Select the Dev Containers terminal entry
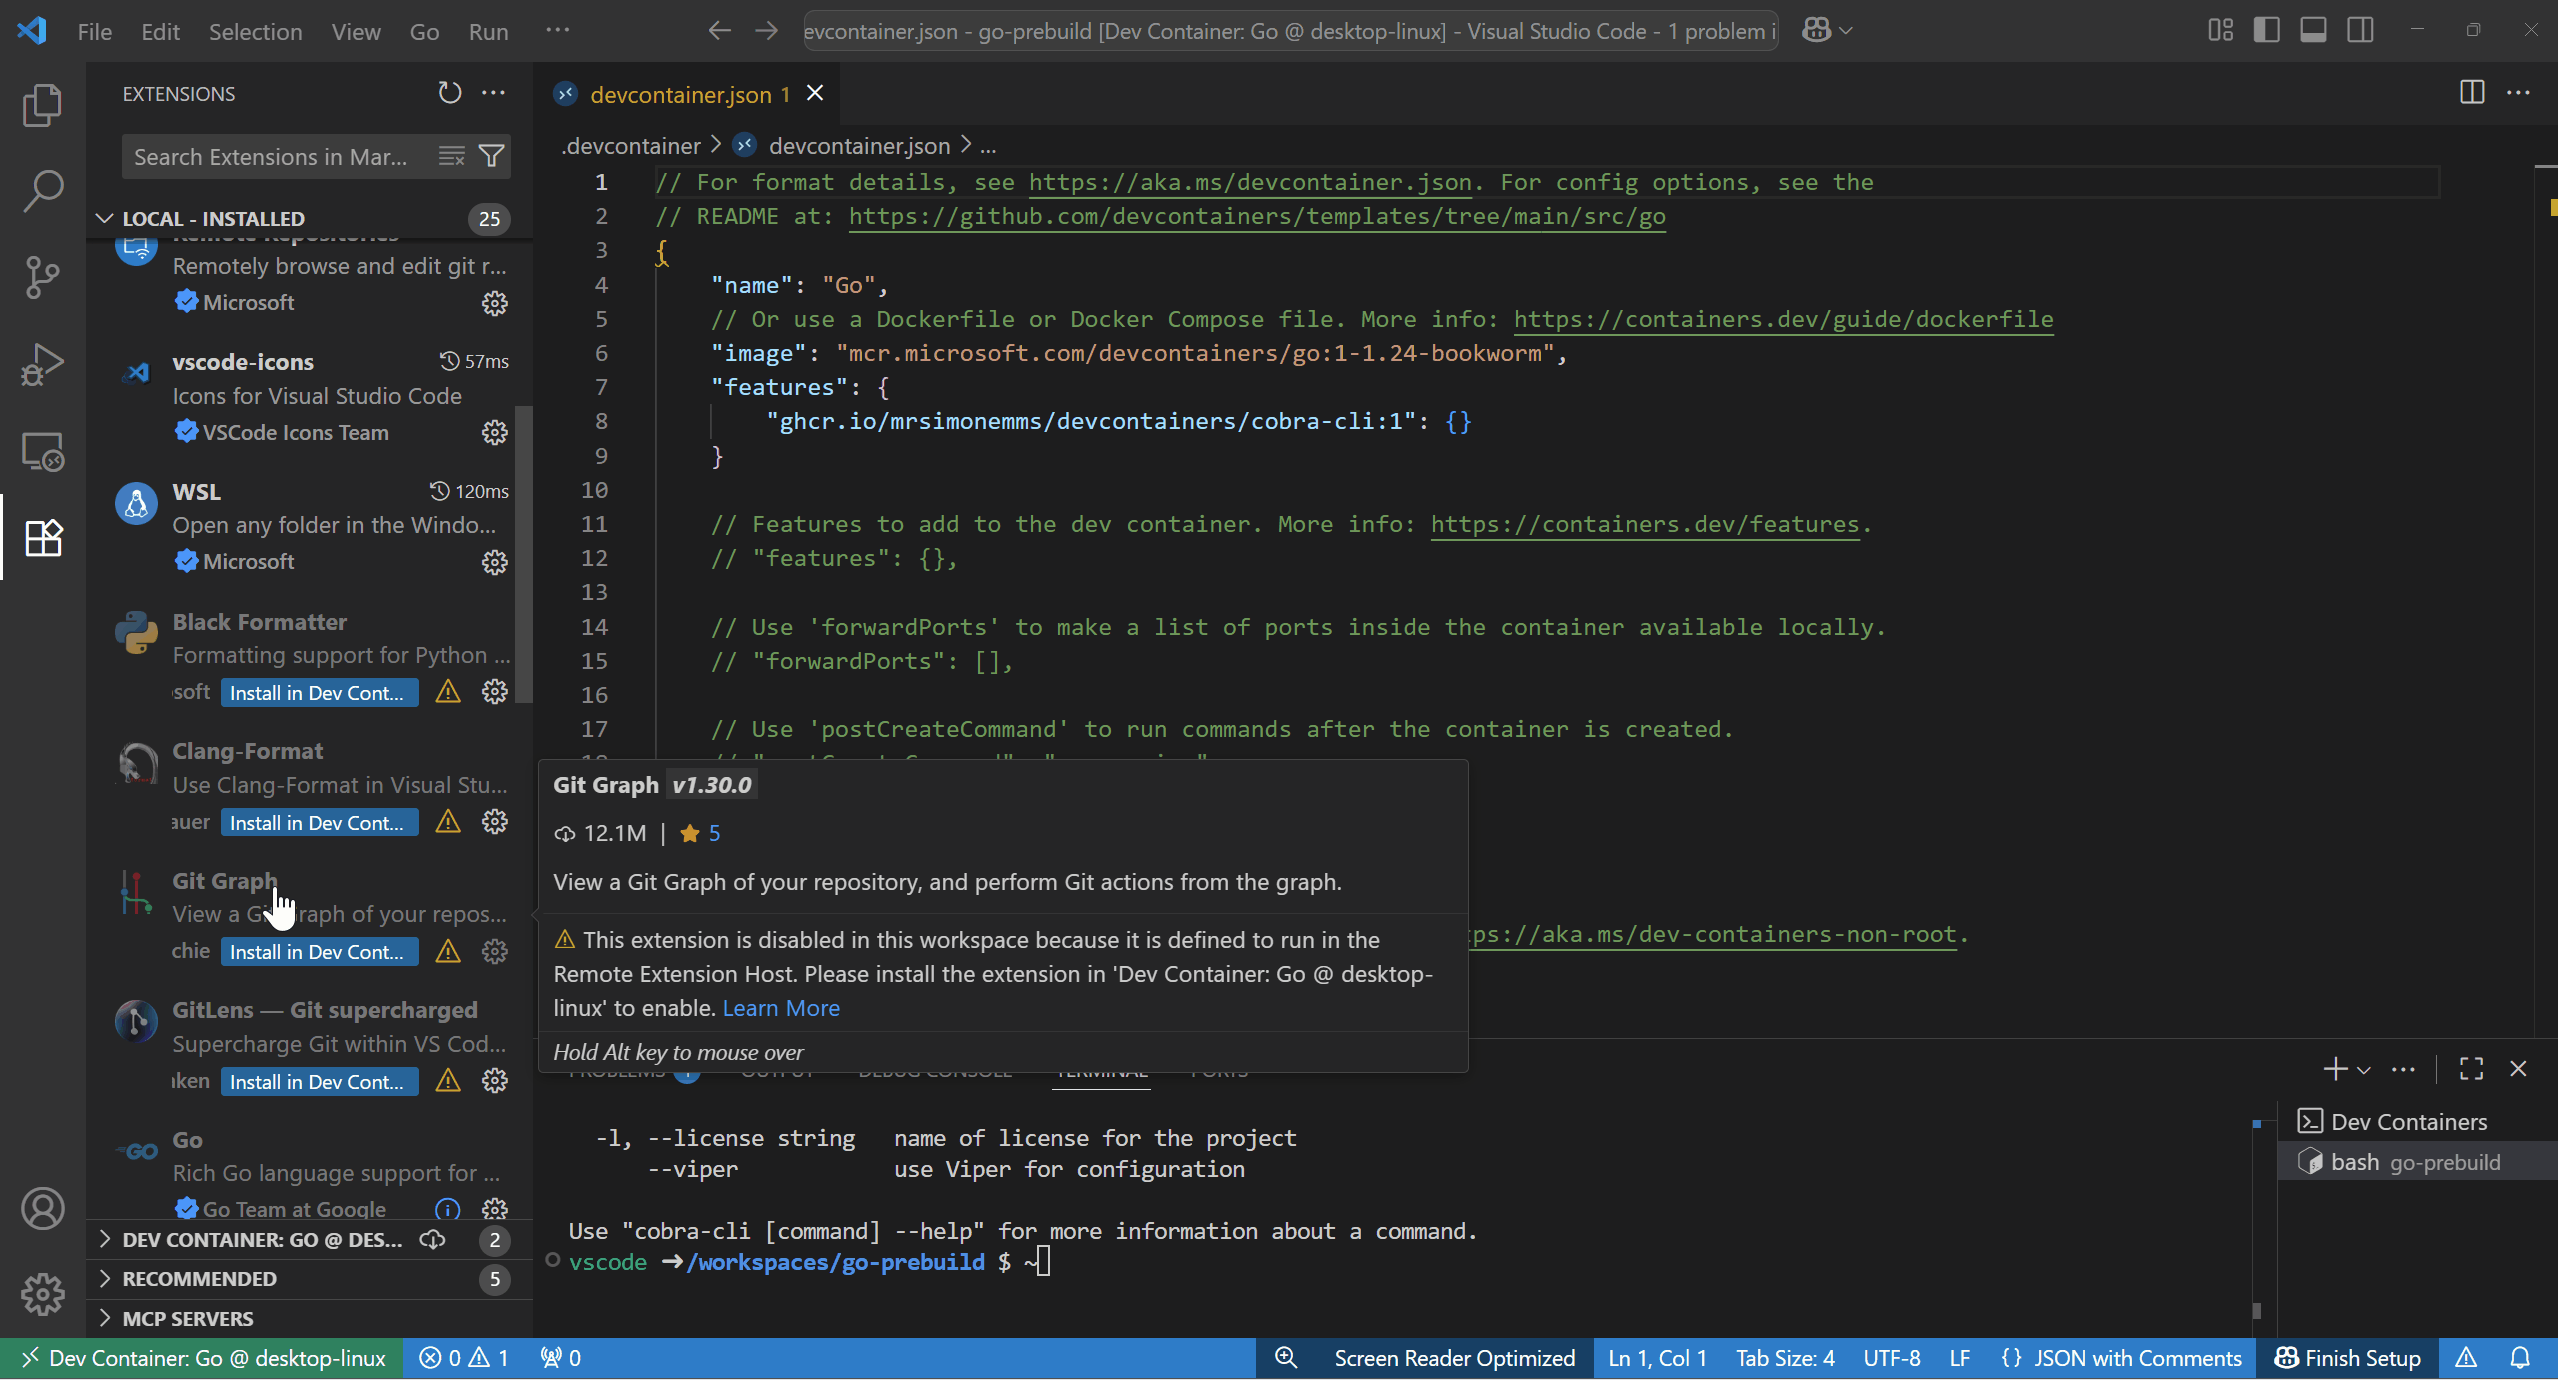 coord(2416,1122)
